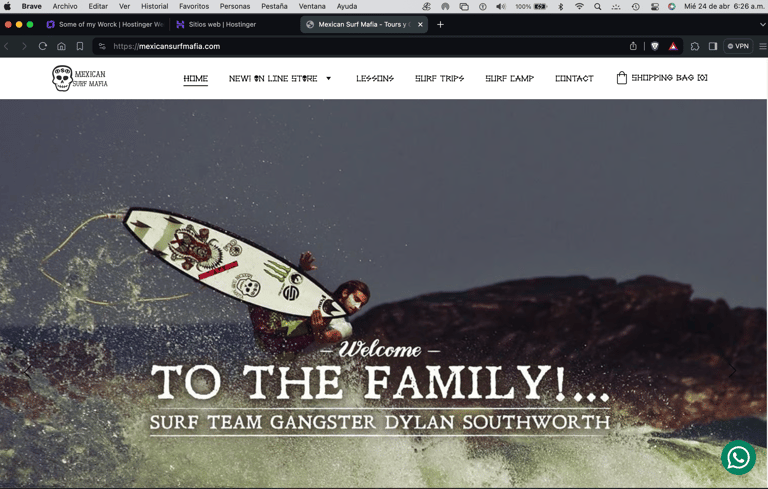
Task: Open the Lessons page
Action: 375,78
